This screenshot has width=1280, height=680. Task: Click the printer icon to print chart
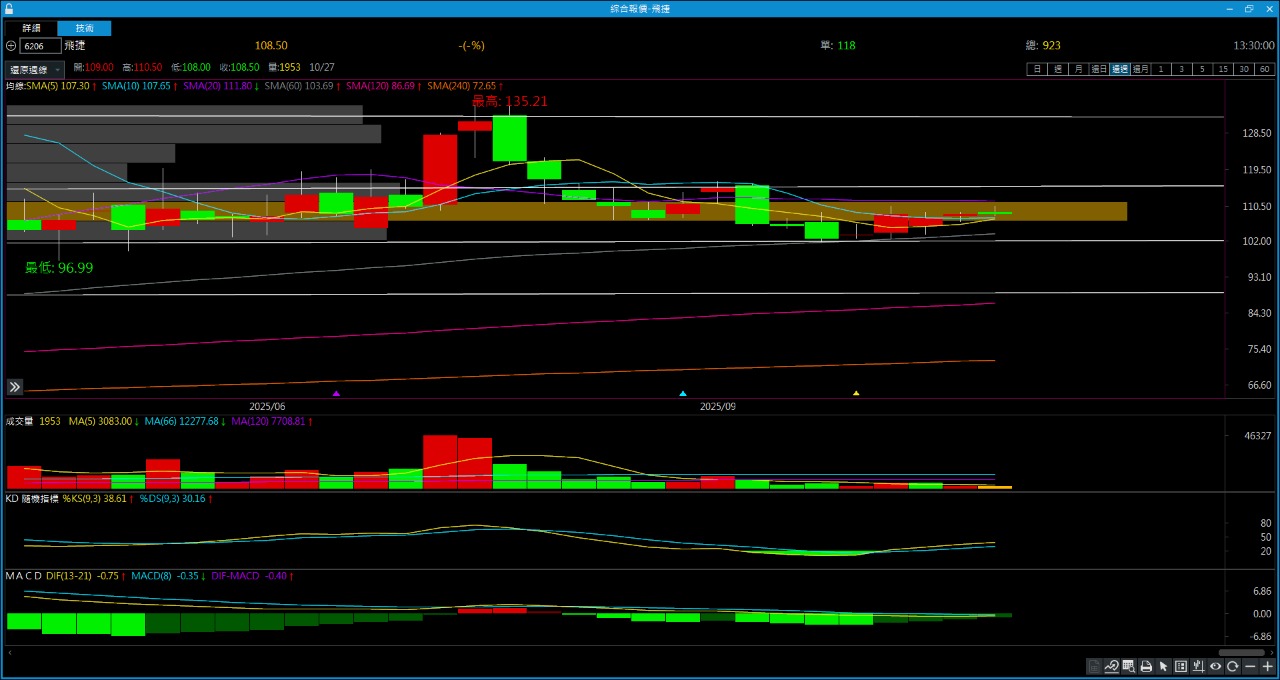(1146, 667)
